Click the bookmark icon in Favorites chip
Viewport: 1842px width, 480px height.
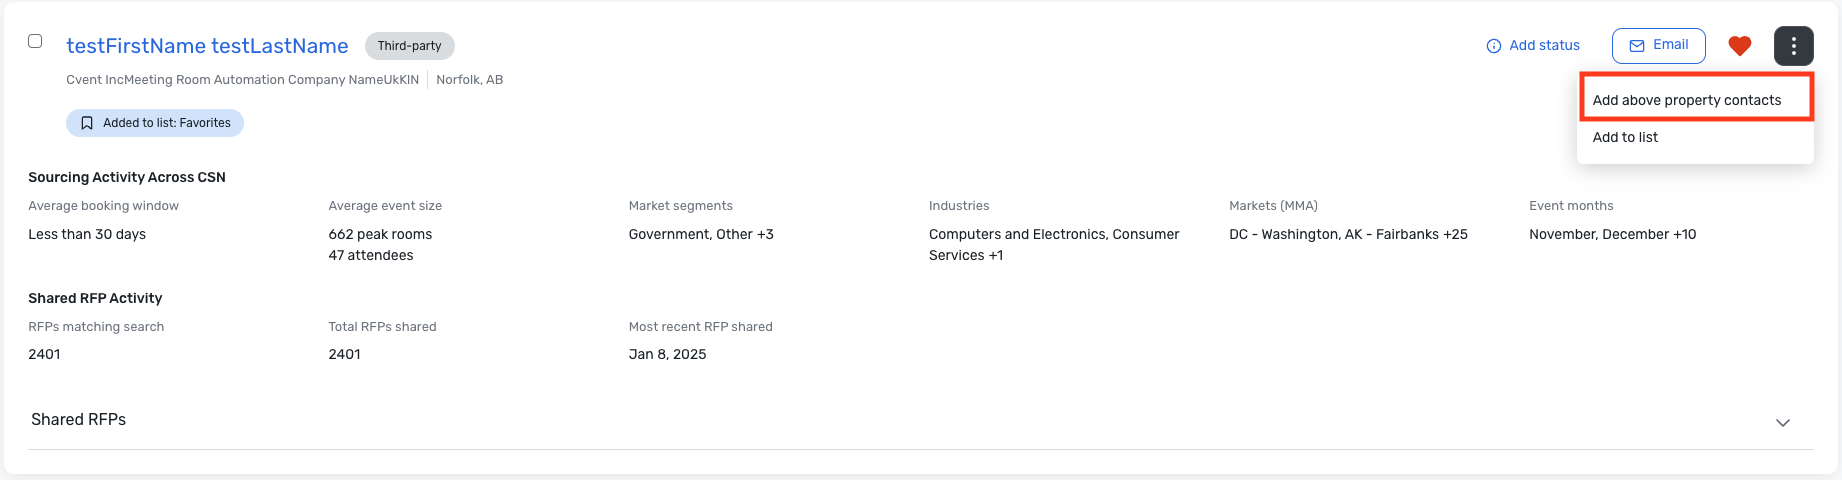click(x=87, y=123)
